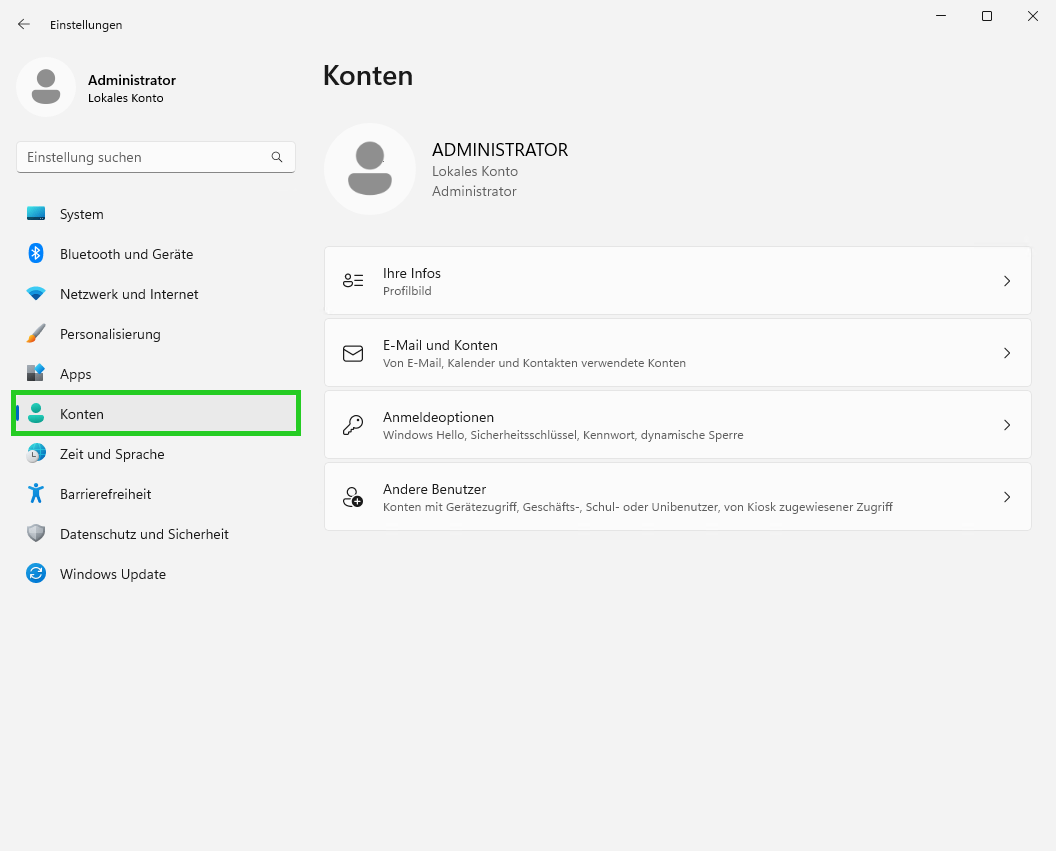
Task: Open Datenschutz und Sicherheit settings
Action: [35, 534]
